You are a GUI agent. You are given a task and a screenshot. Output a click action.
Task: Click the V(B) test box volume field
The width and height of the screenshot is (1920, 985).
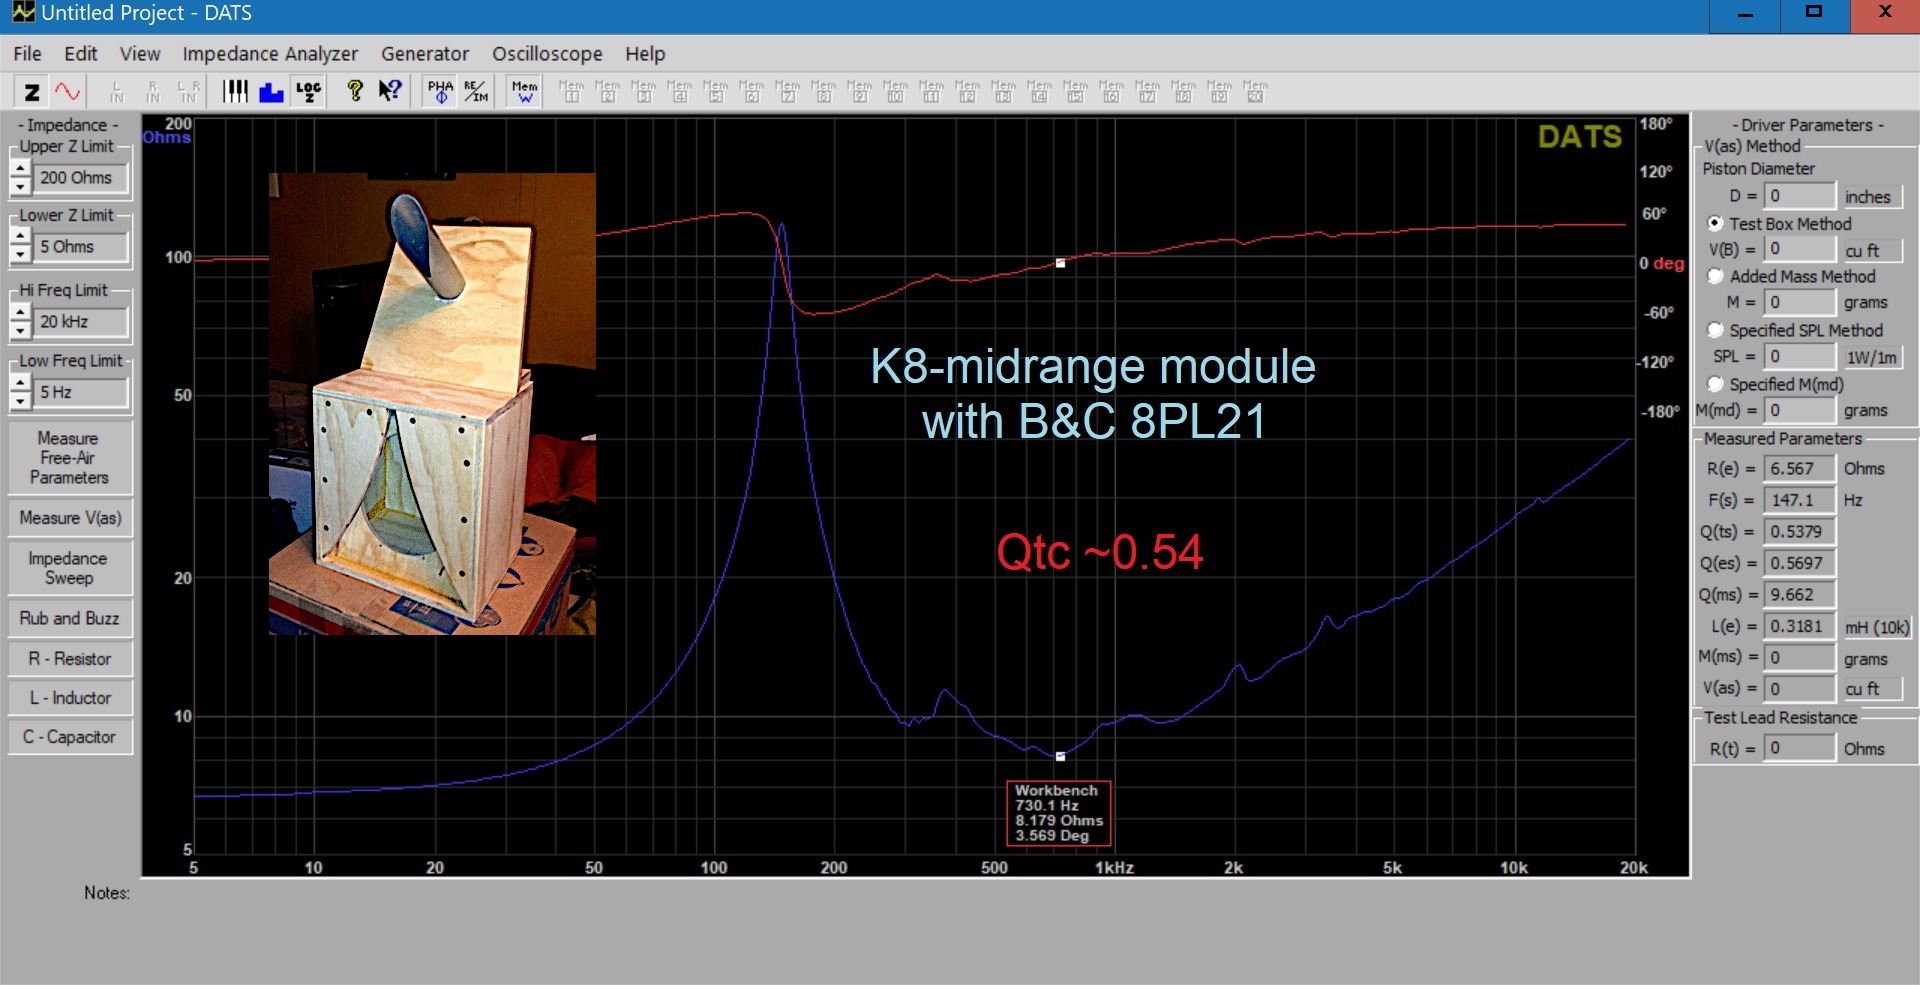pos(1800,249)
